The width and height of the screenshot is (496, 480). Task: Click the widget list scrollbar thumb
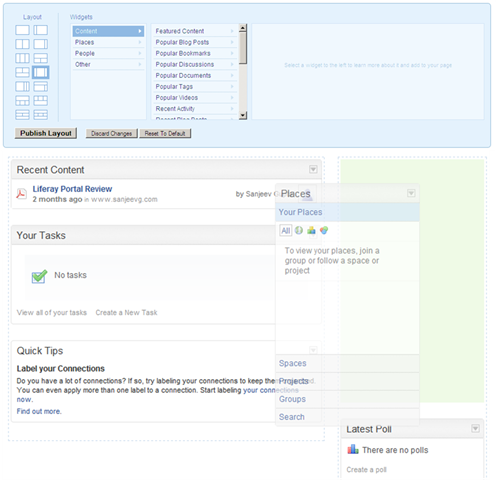243,48
